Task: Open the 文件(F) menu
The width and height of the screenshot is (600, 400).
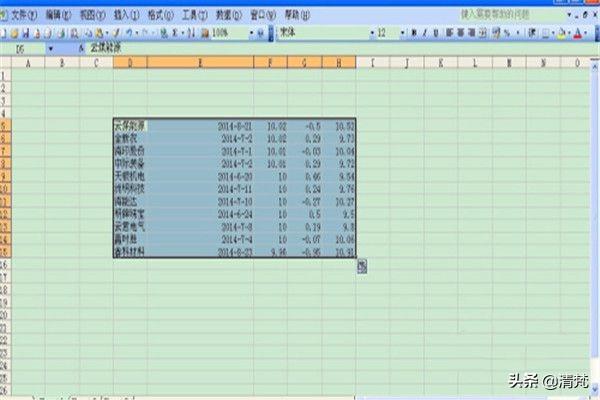Action: coord(24,15)
